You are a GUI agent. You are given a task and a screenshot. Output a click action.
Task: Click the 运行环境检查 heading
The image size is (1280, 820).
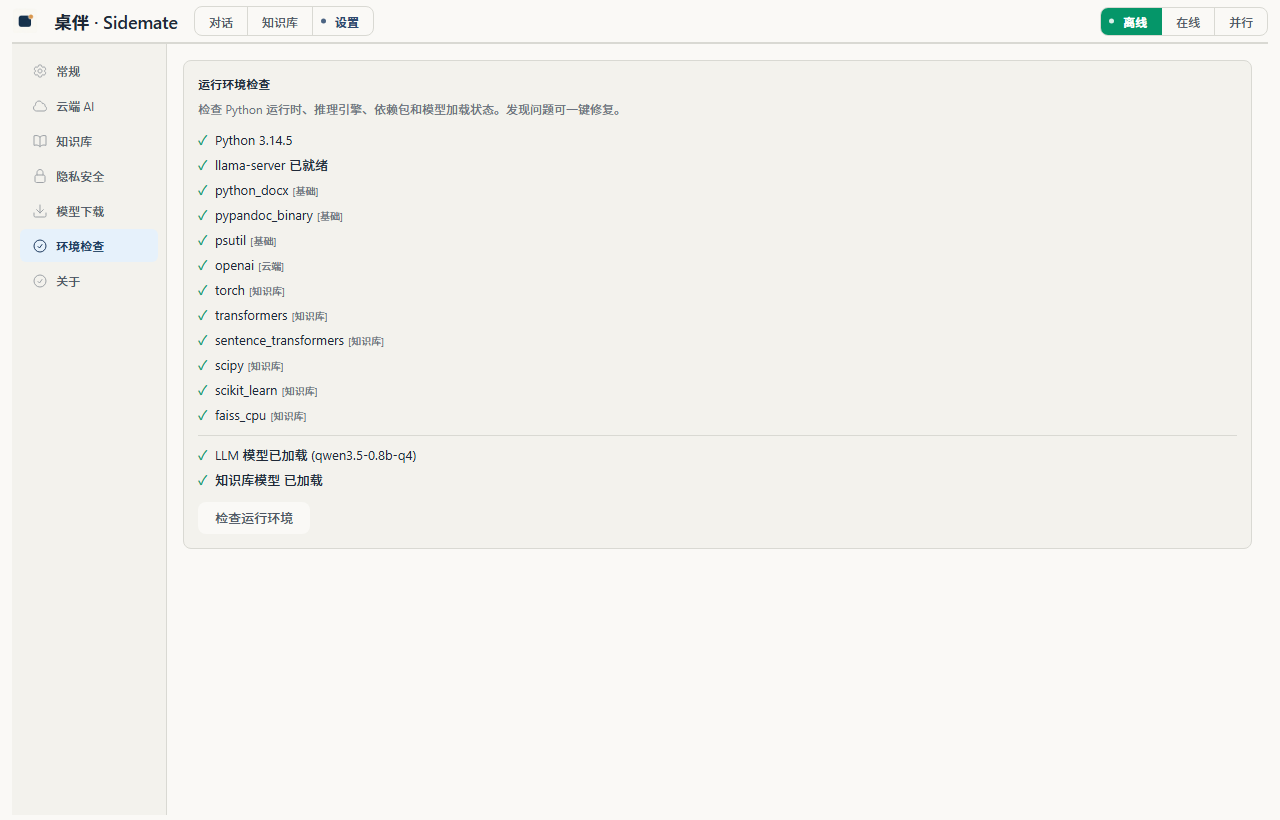[x=234, y=85]
